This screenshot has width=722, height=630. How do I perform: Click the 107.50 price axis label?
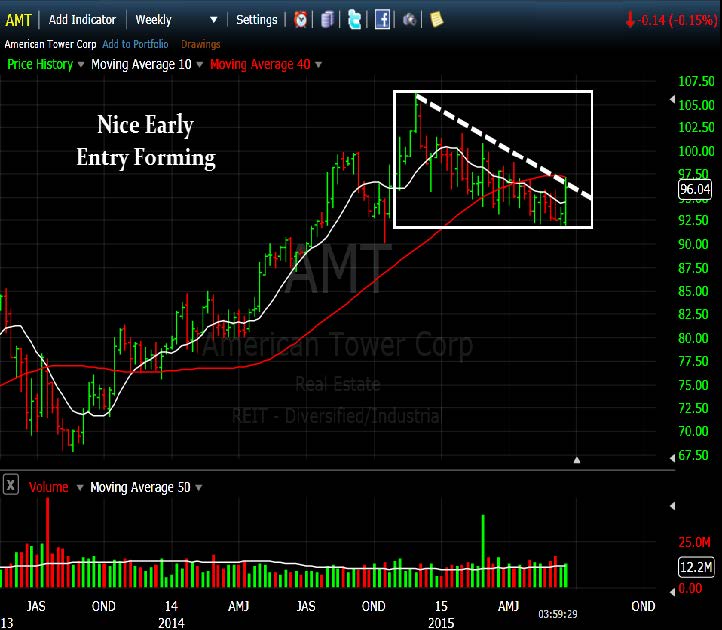(696, 82)
